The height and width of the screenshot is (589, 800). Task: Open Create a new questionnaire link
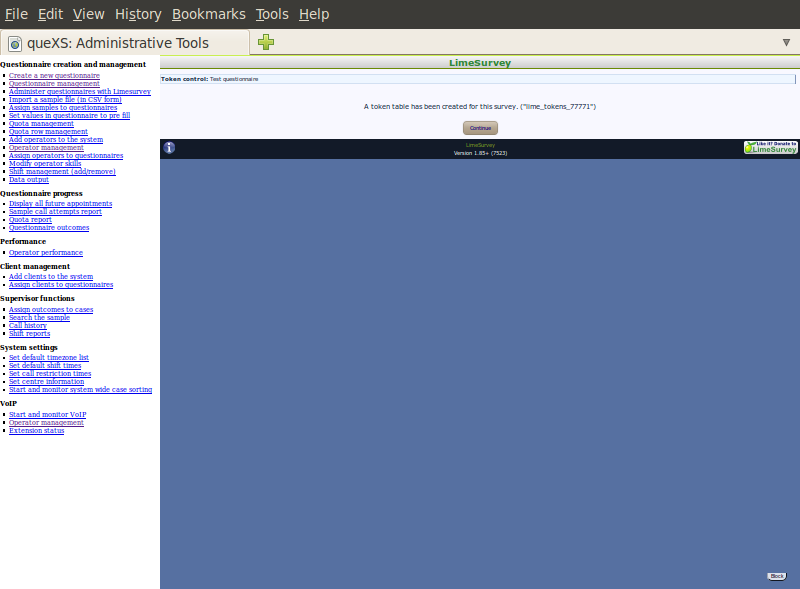coord(54,75)
